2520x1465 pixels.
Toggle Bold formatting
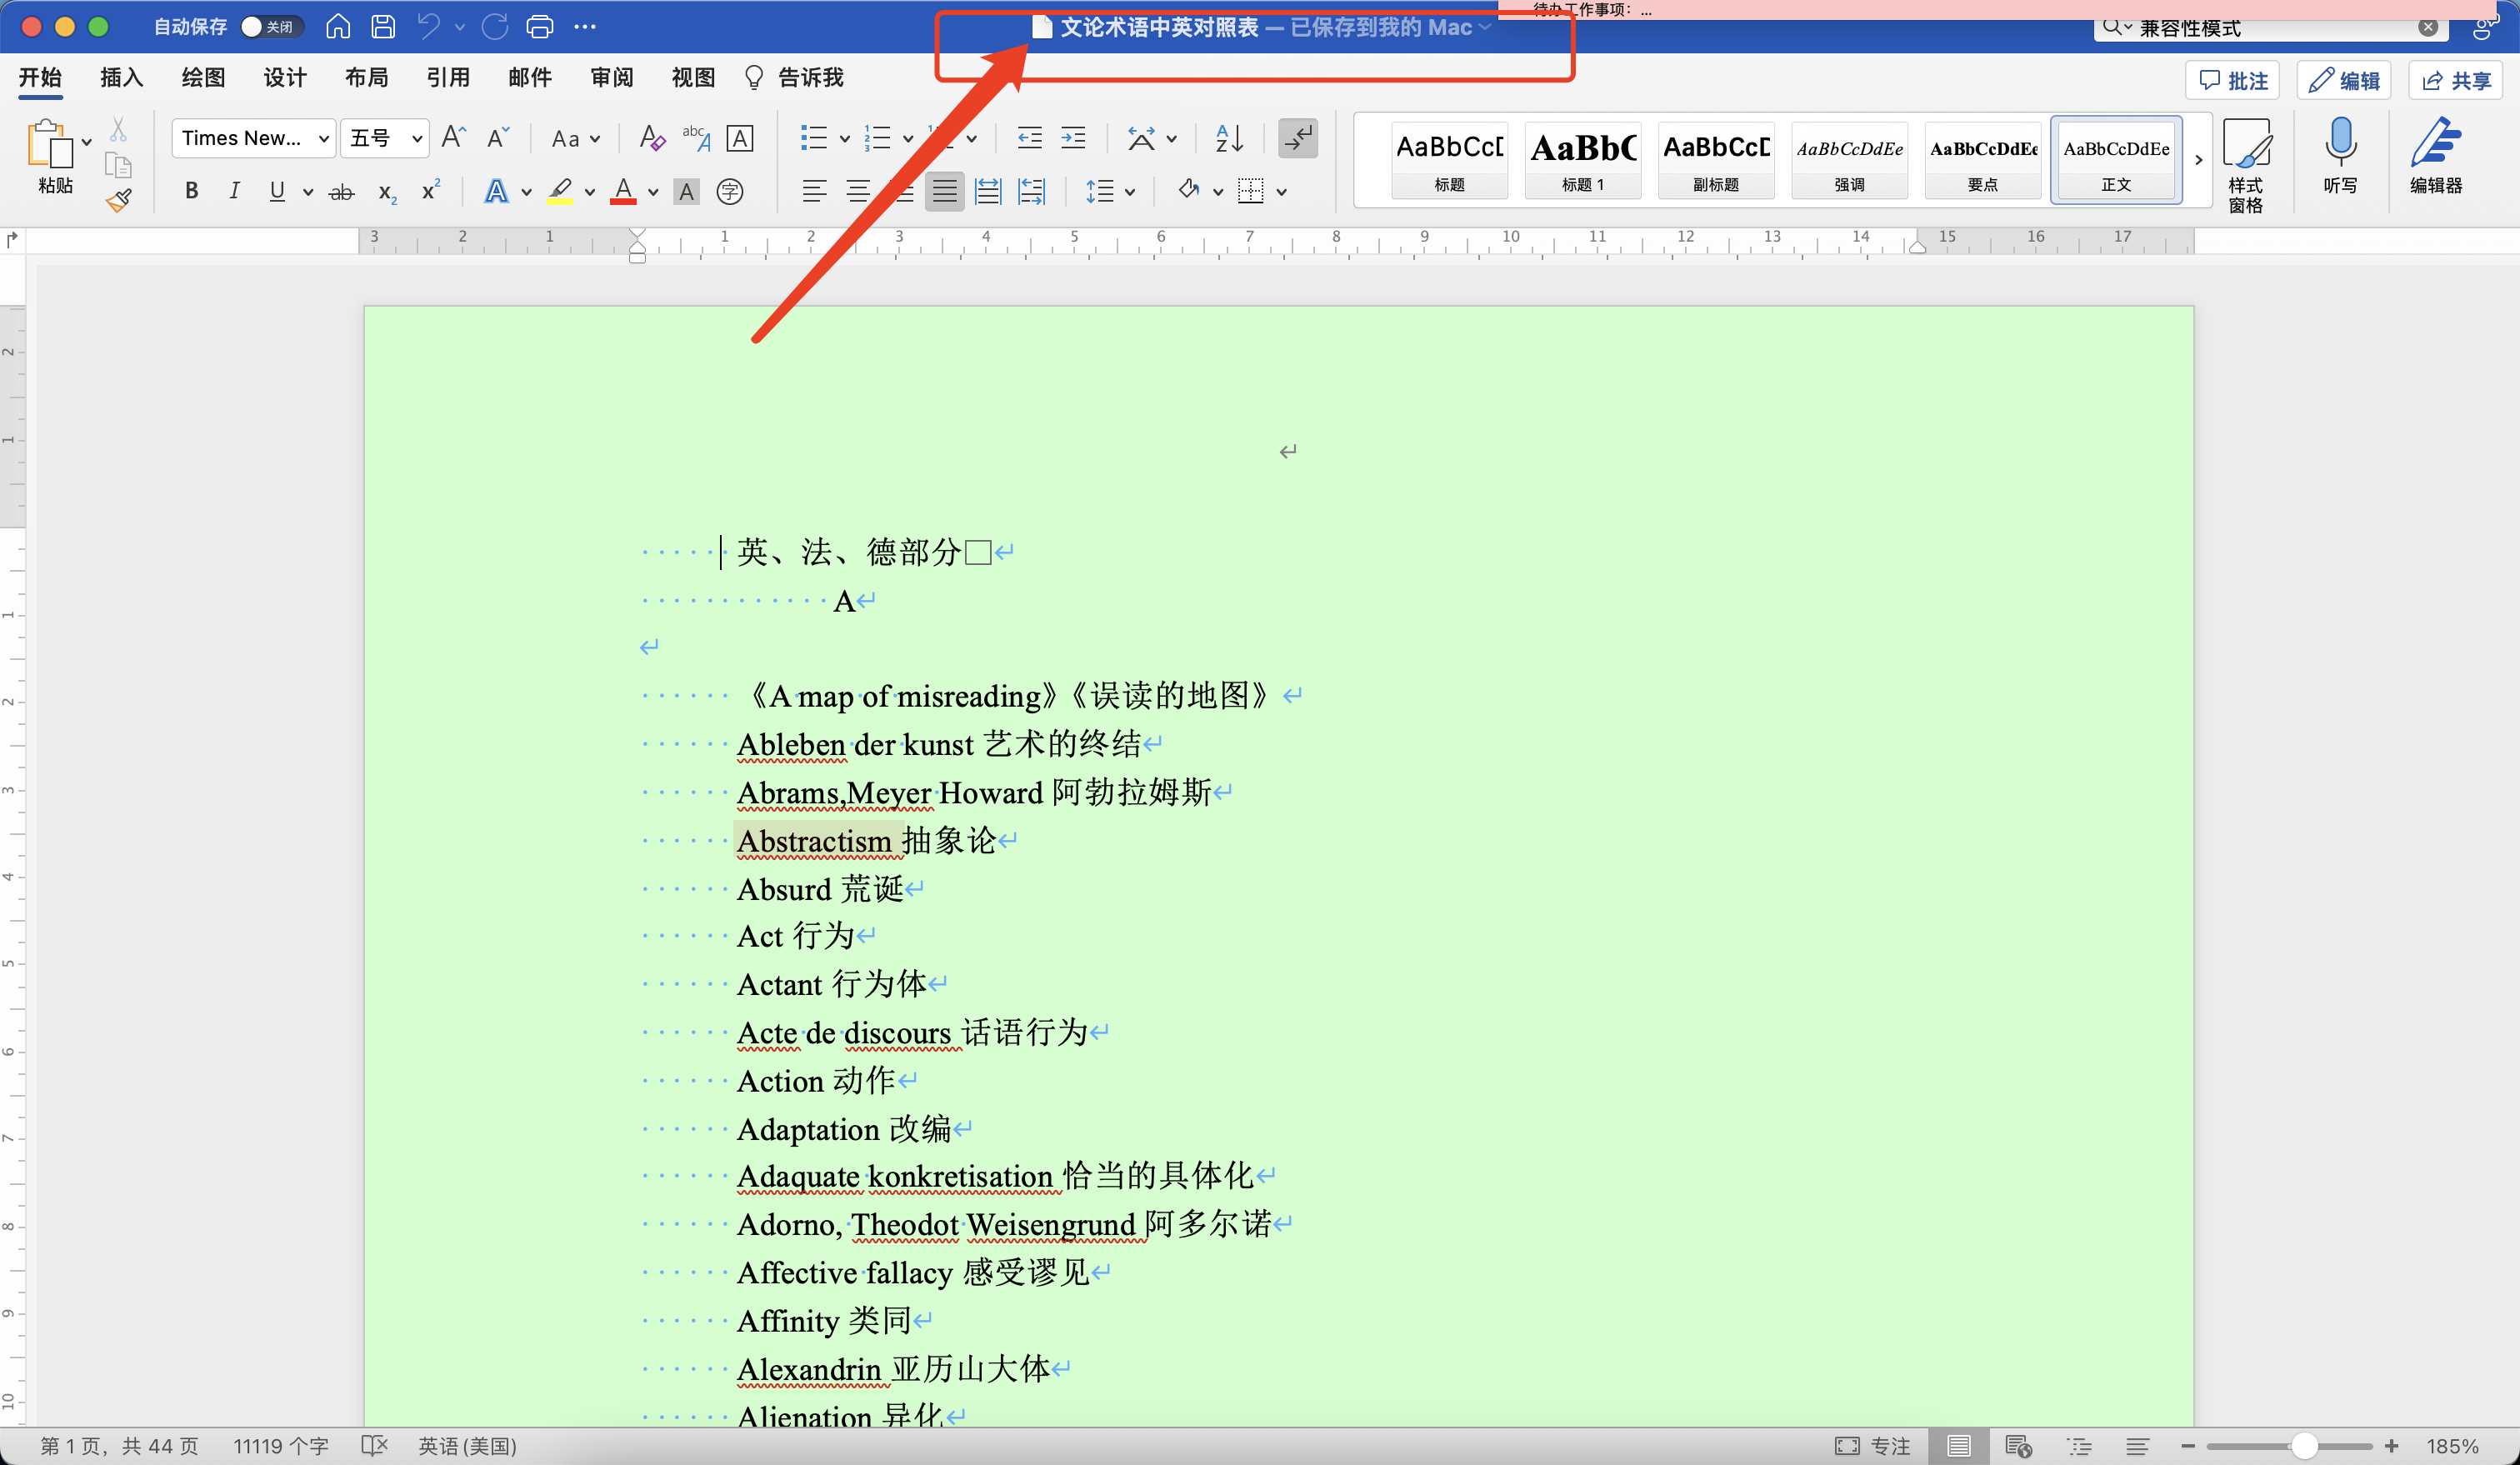(191, 191)
